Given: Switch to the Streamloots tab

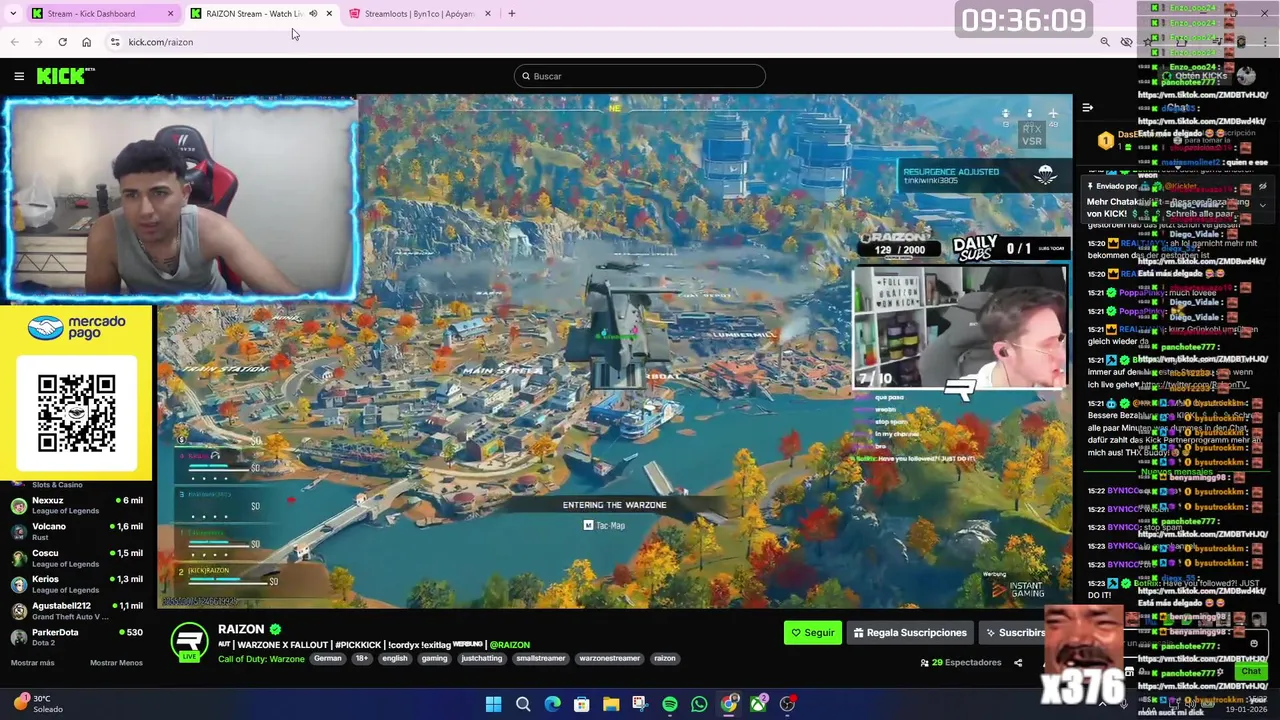Looking at the screenshot, I should [419, 14].
